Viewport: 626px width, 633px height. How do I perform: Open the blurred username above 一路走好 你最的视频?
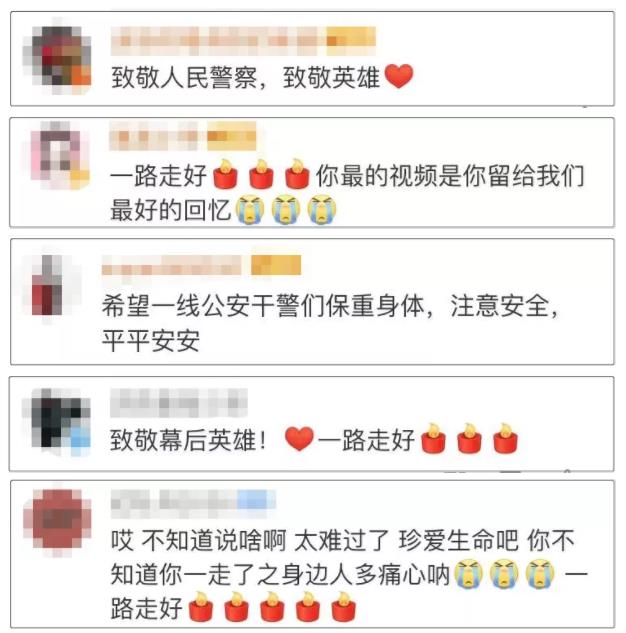(x=157, y=136)
